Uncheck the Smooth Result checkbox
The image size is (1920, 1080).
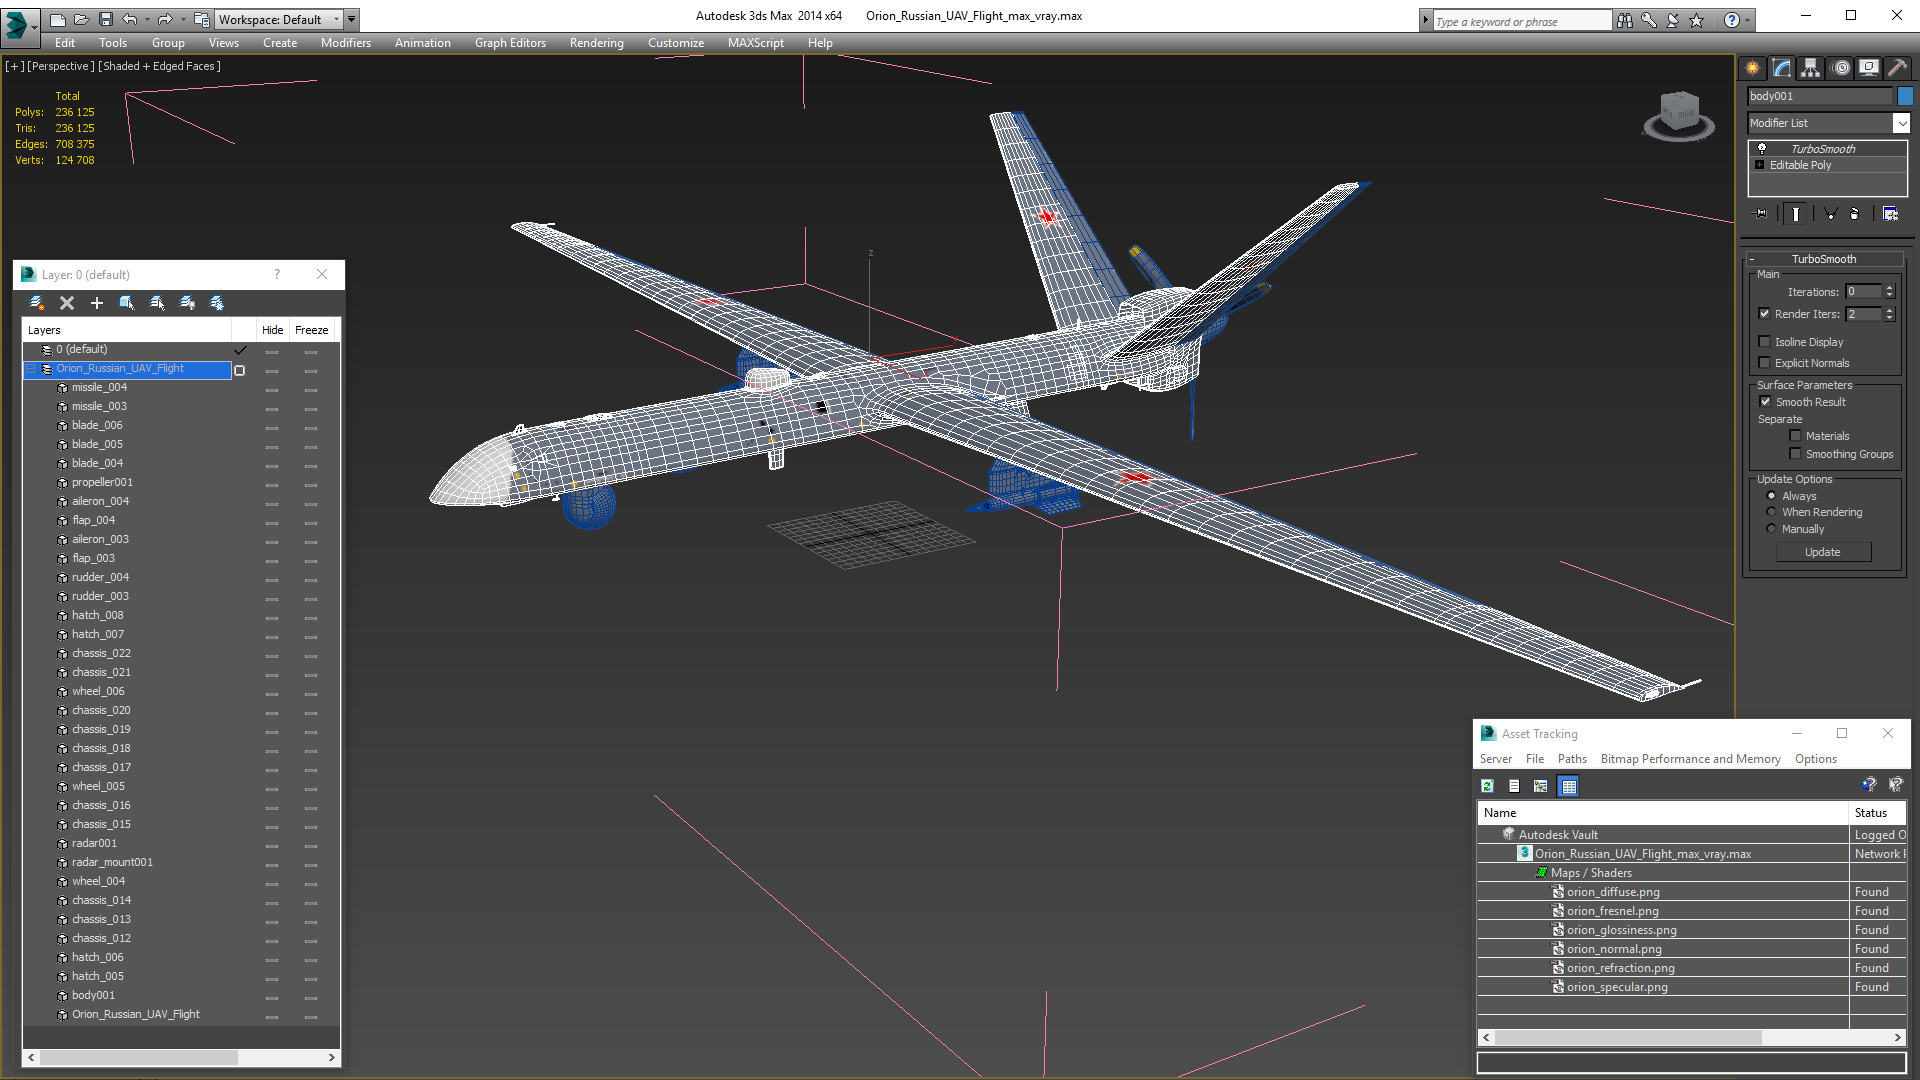coord(1765,402)
